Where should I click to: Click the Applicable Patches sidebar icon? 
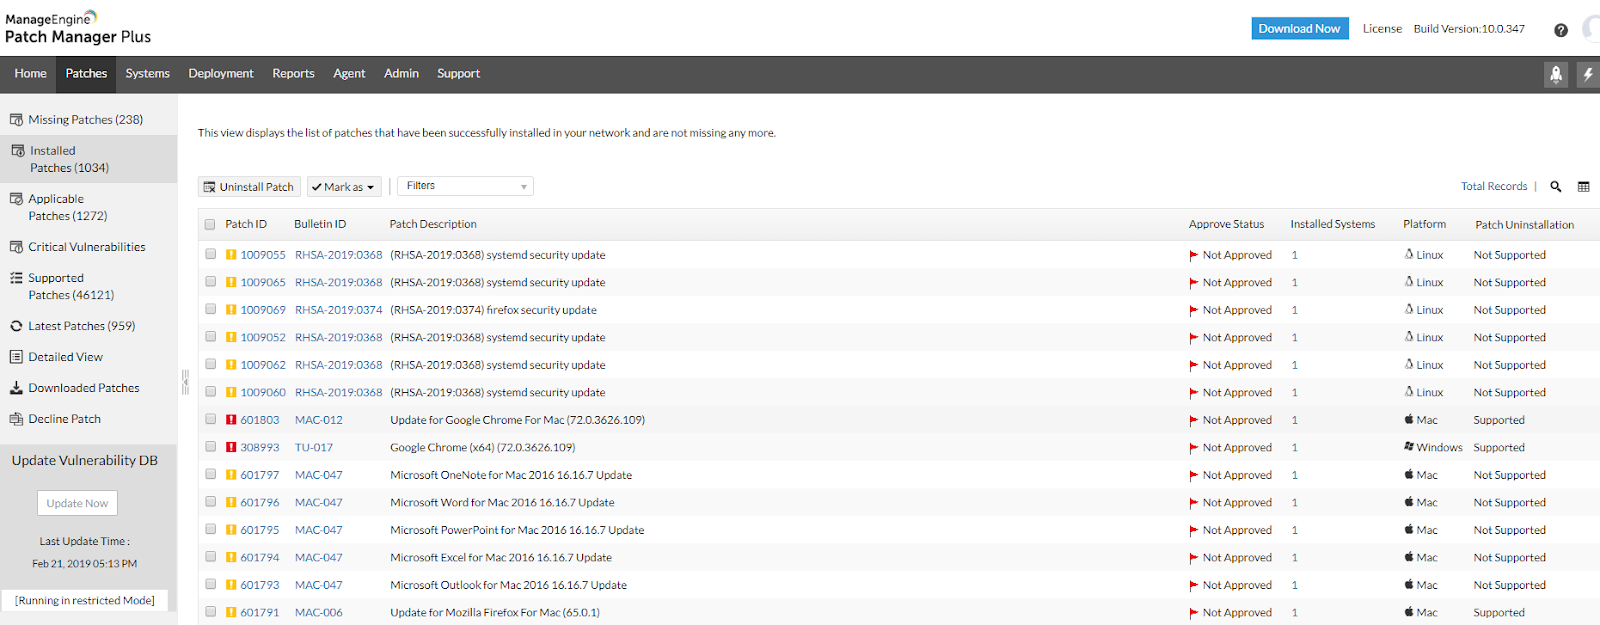(x=16, y=199)
